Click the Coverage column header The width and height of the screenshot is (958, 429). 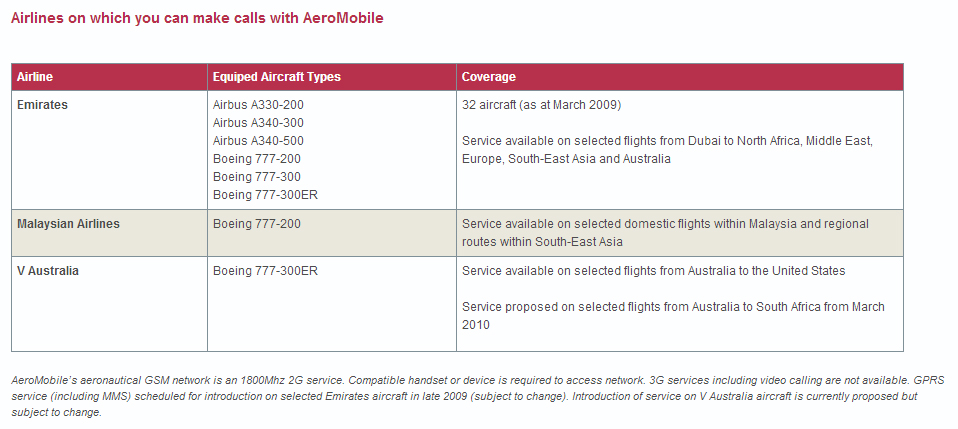[x=489, y=77]
